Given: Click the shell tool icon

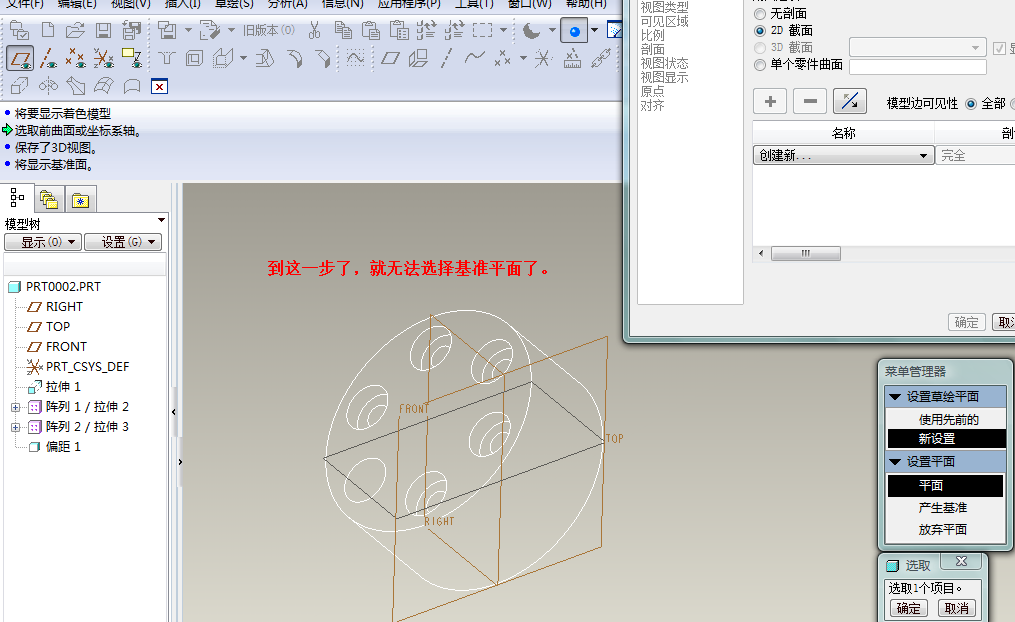Looking at the screenshot, I should click(194, 58).
